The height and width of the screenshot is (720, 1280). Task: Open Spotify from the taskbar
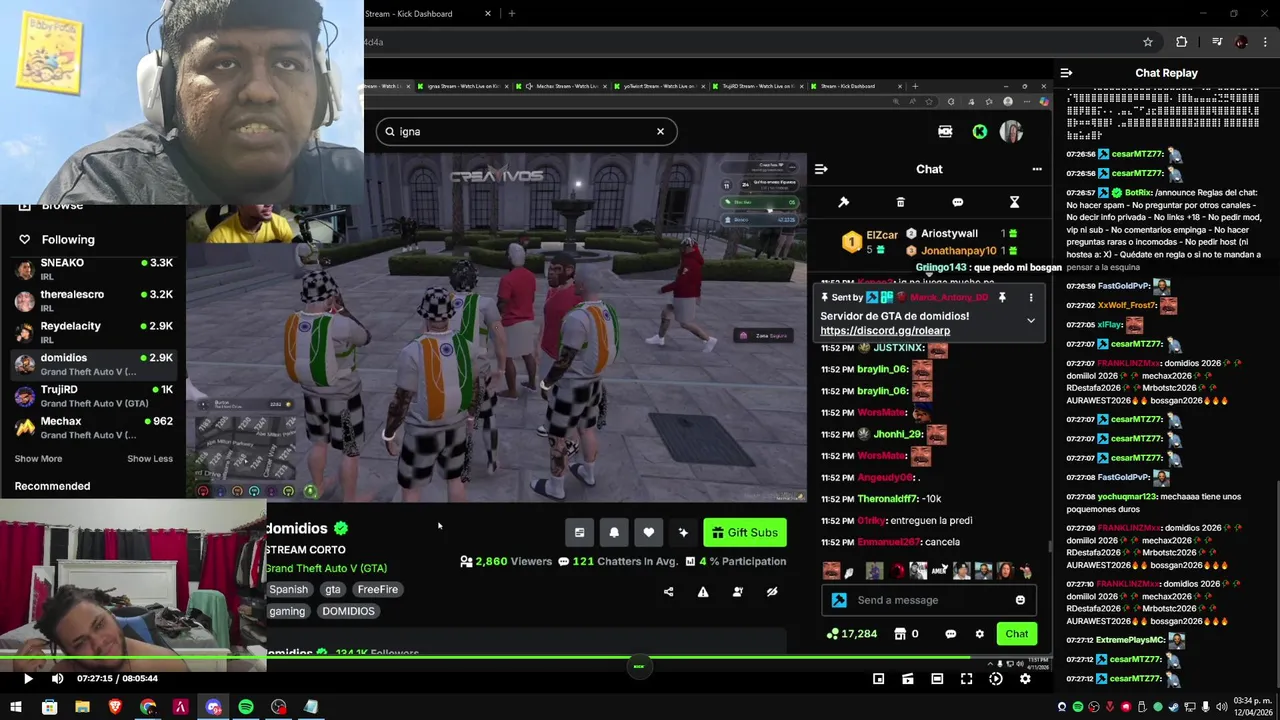pos(246,707)
